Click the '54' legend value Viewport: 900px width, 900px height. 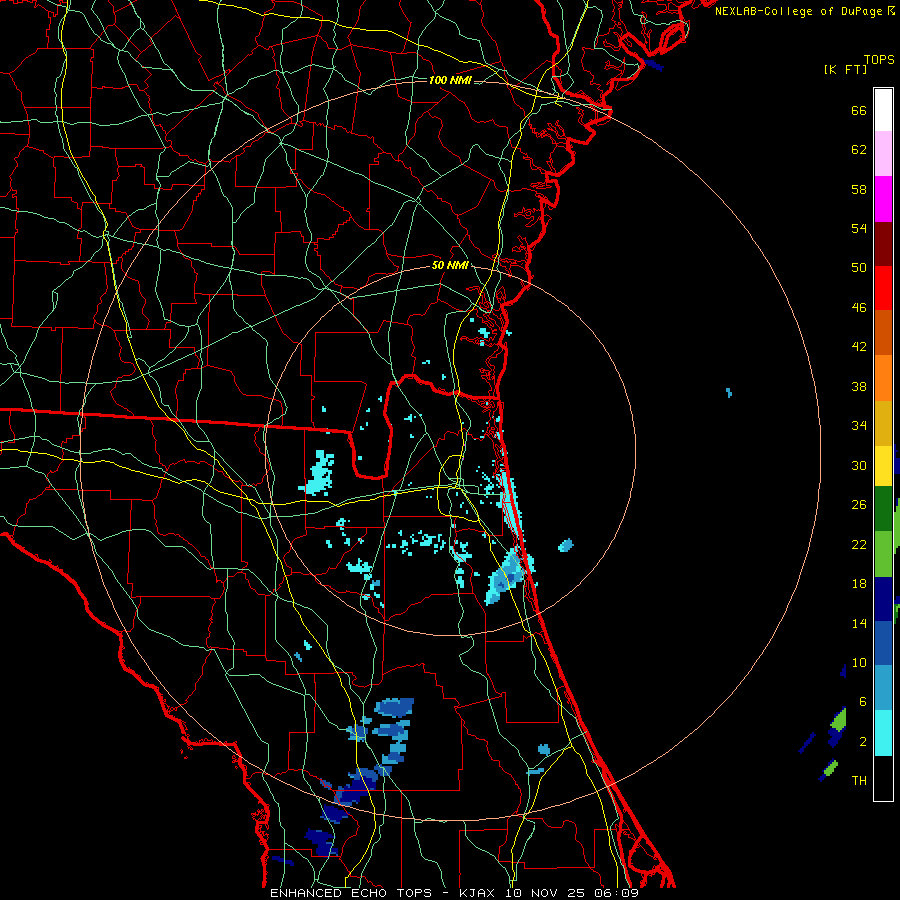pos(859,228)
